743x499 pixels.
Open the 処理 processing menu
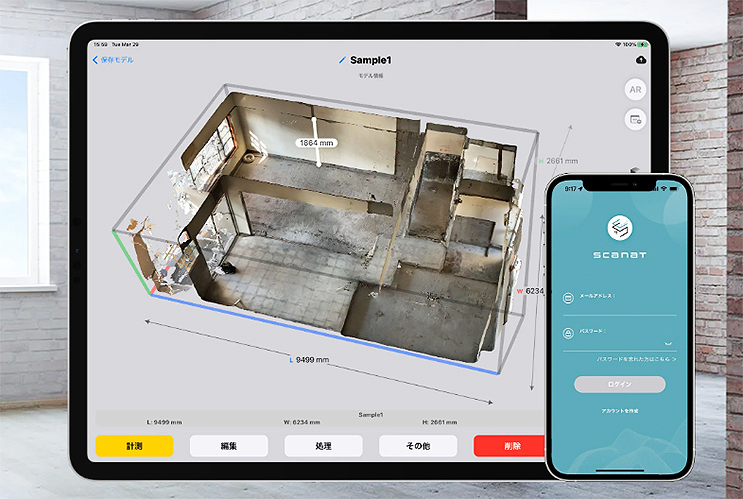tap(323, 446)
